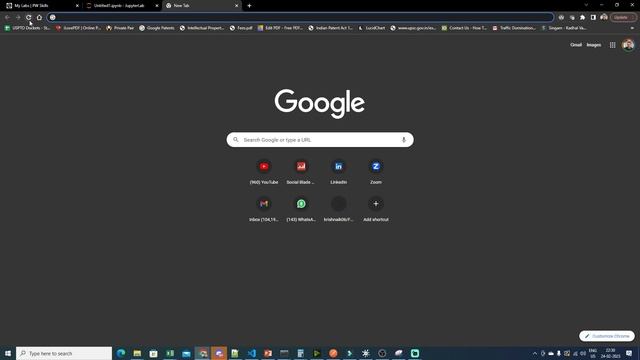Show hidden system tray icons
Image resolution: width=640 pixels, height=360 pixels.
coord(535,353)
